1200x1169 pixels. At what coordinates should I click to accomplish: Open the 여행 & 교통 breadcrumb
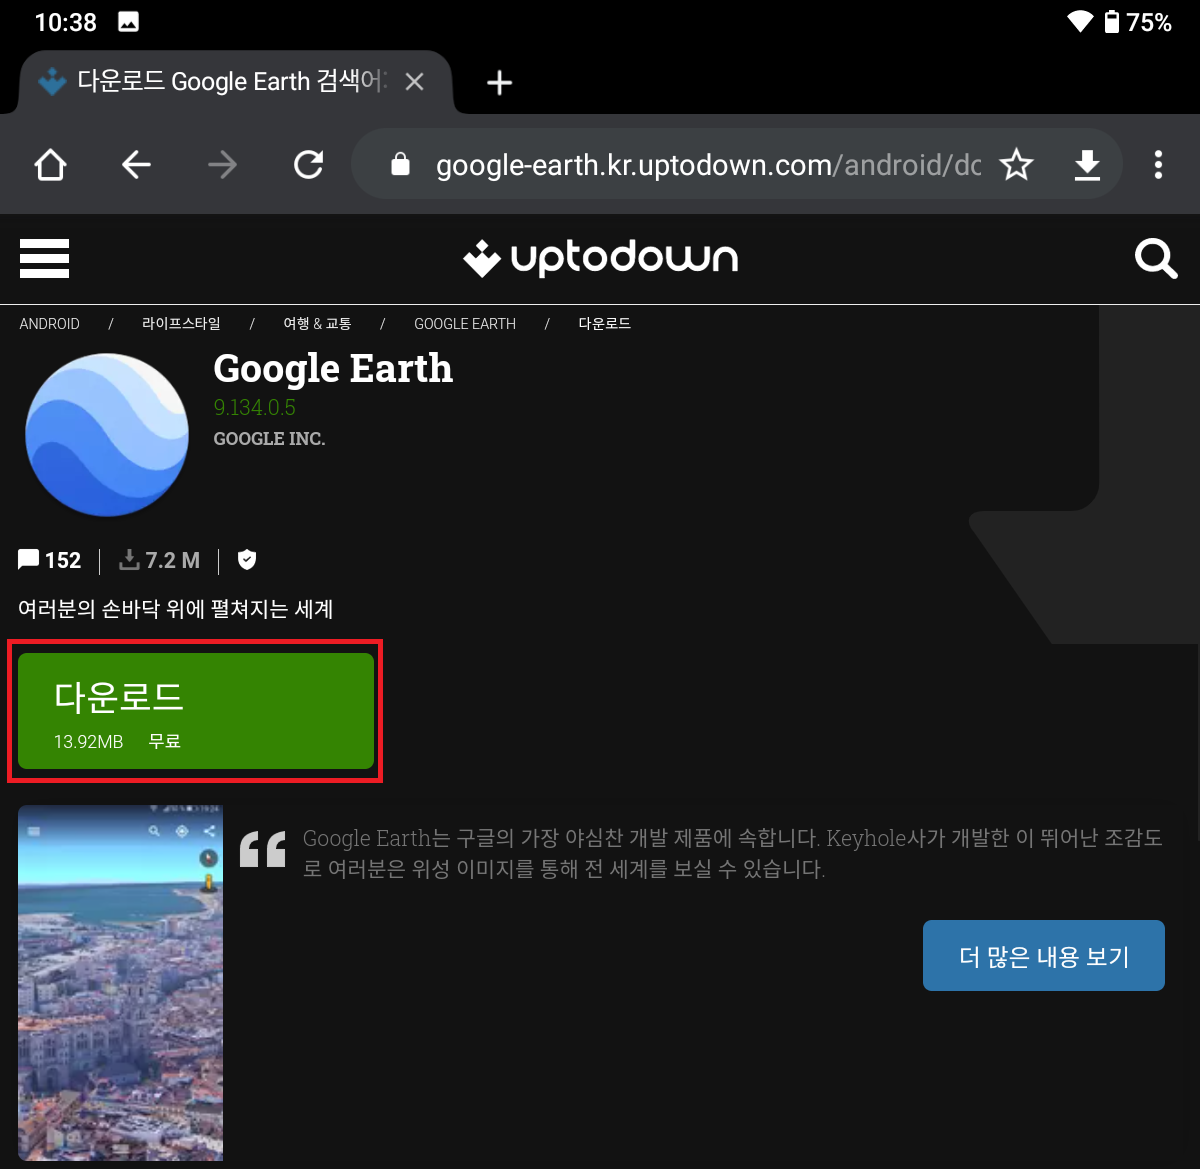click(317, 324)
